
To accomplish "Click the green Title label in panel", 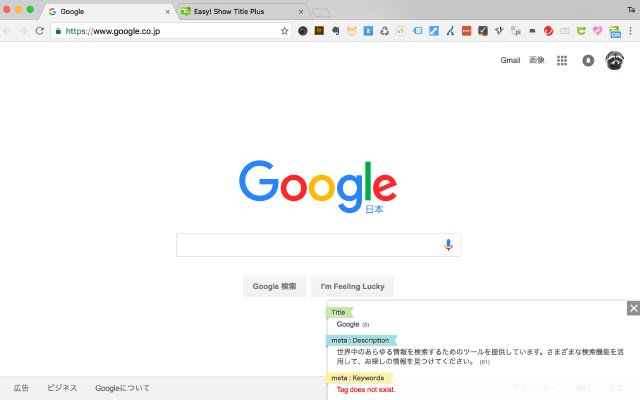I will pyautogui.click(x=339, y=312).
